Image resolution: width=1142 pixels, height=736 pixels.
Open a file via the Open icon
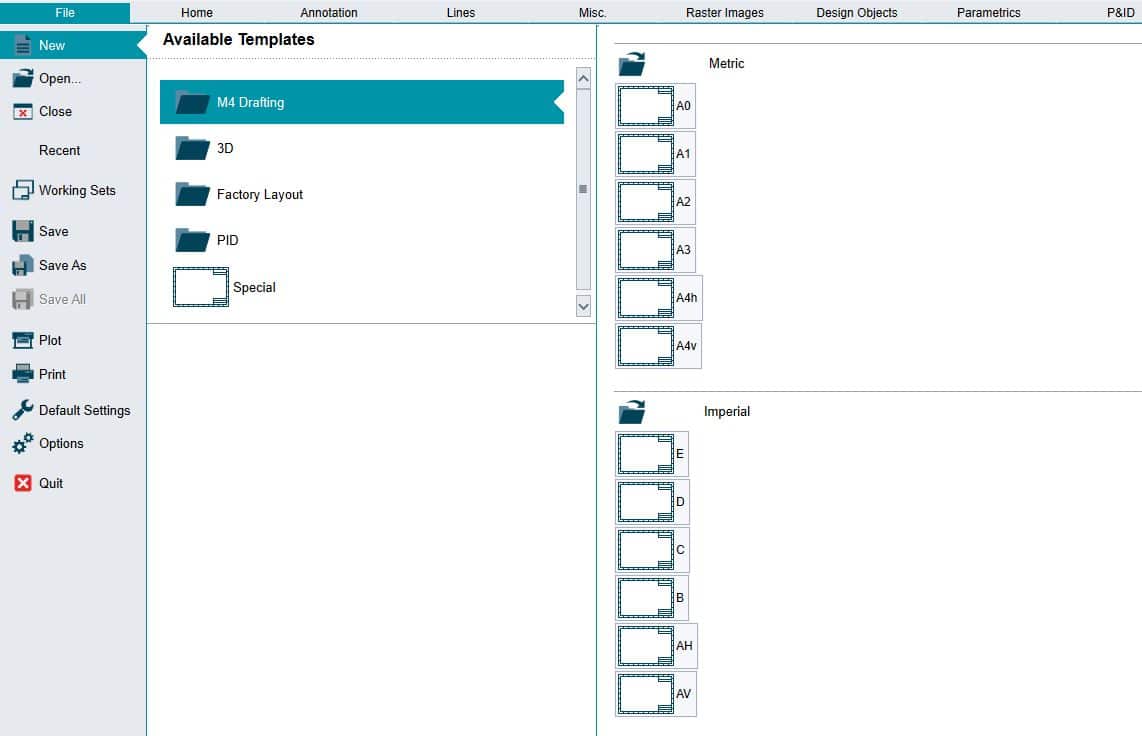tap(22, 78)
